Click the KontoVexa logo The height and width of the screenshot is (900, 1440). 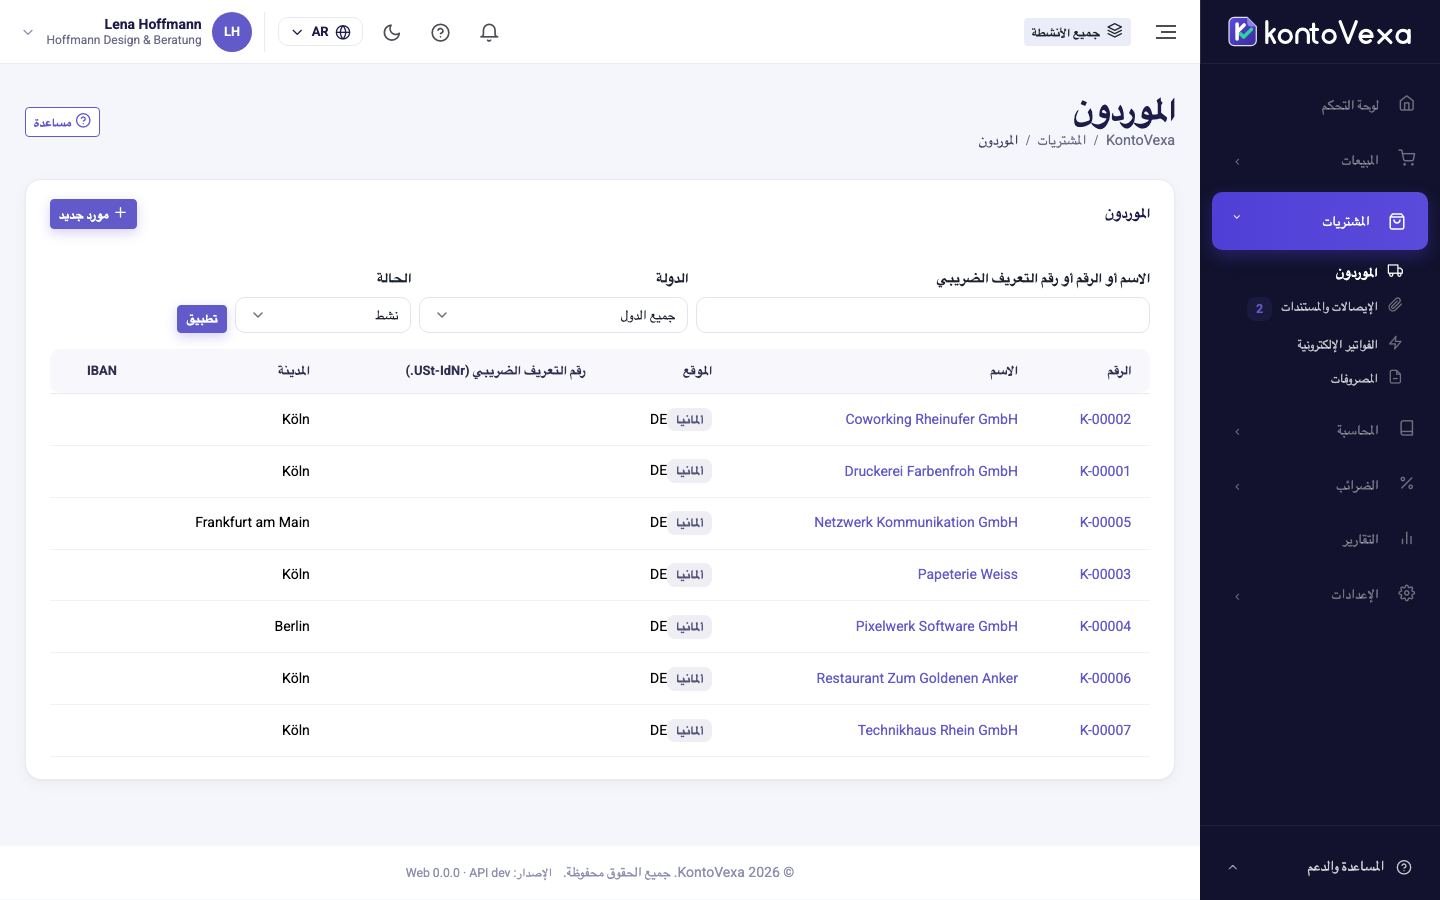click(1319, 32)
